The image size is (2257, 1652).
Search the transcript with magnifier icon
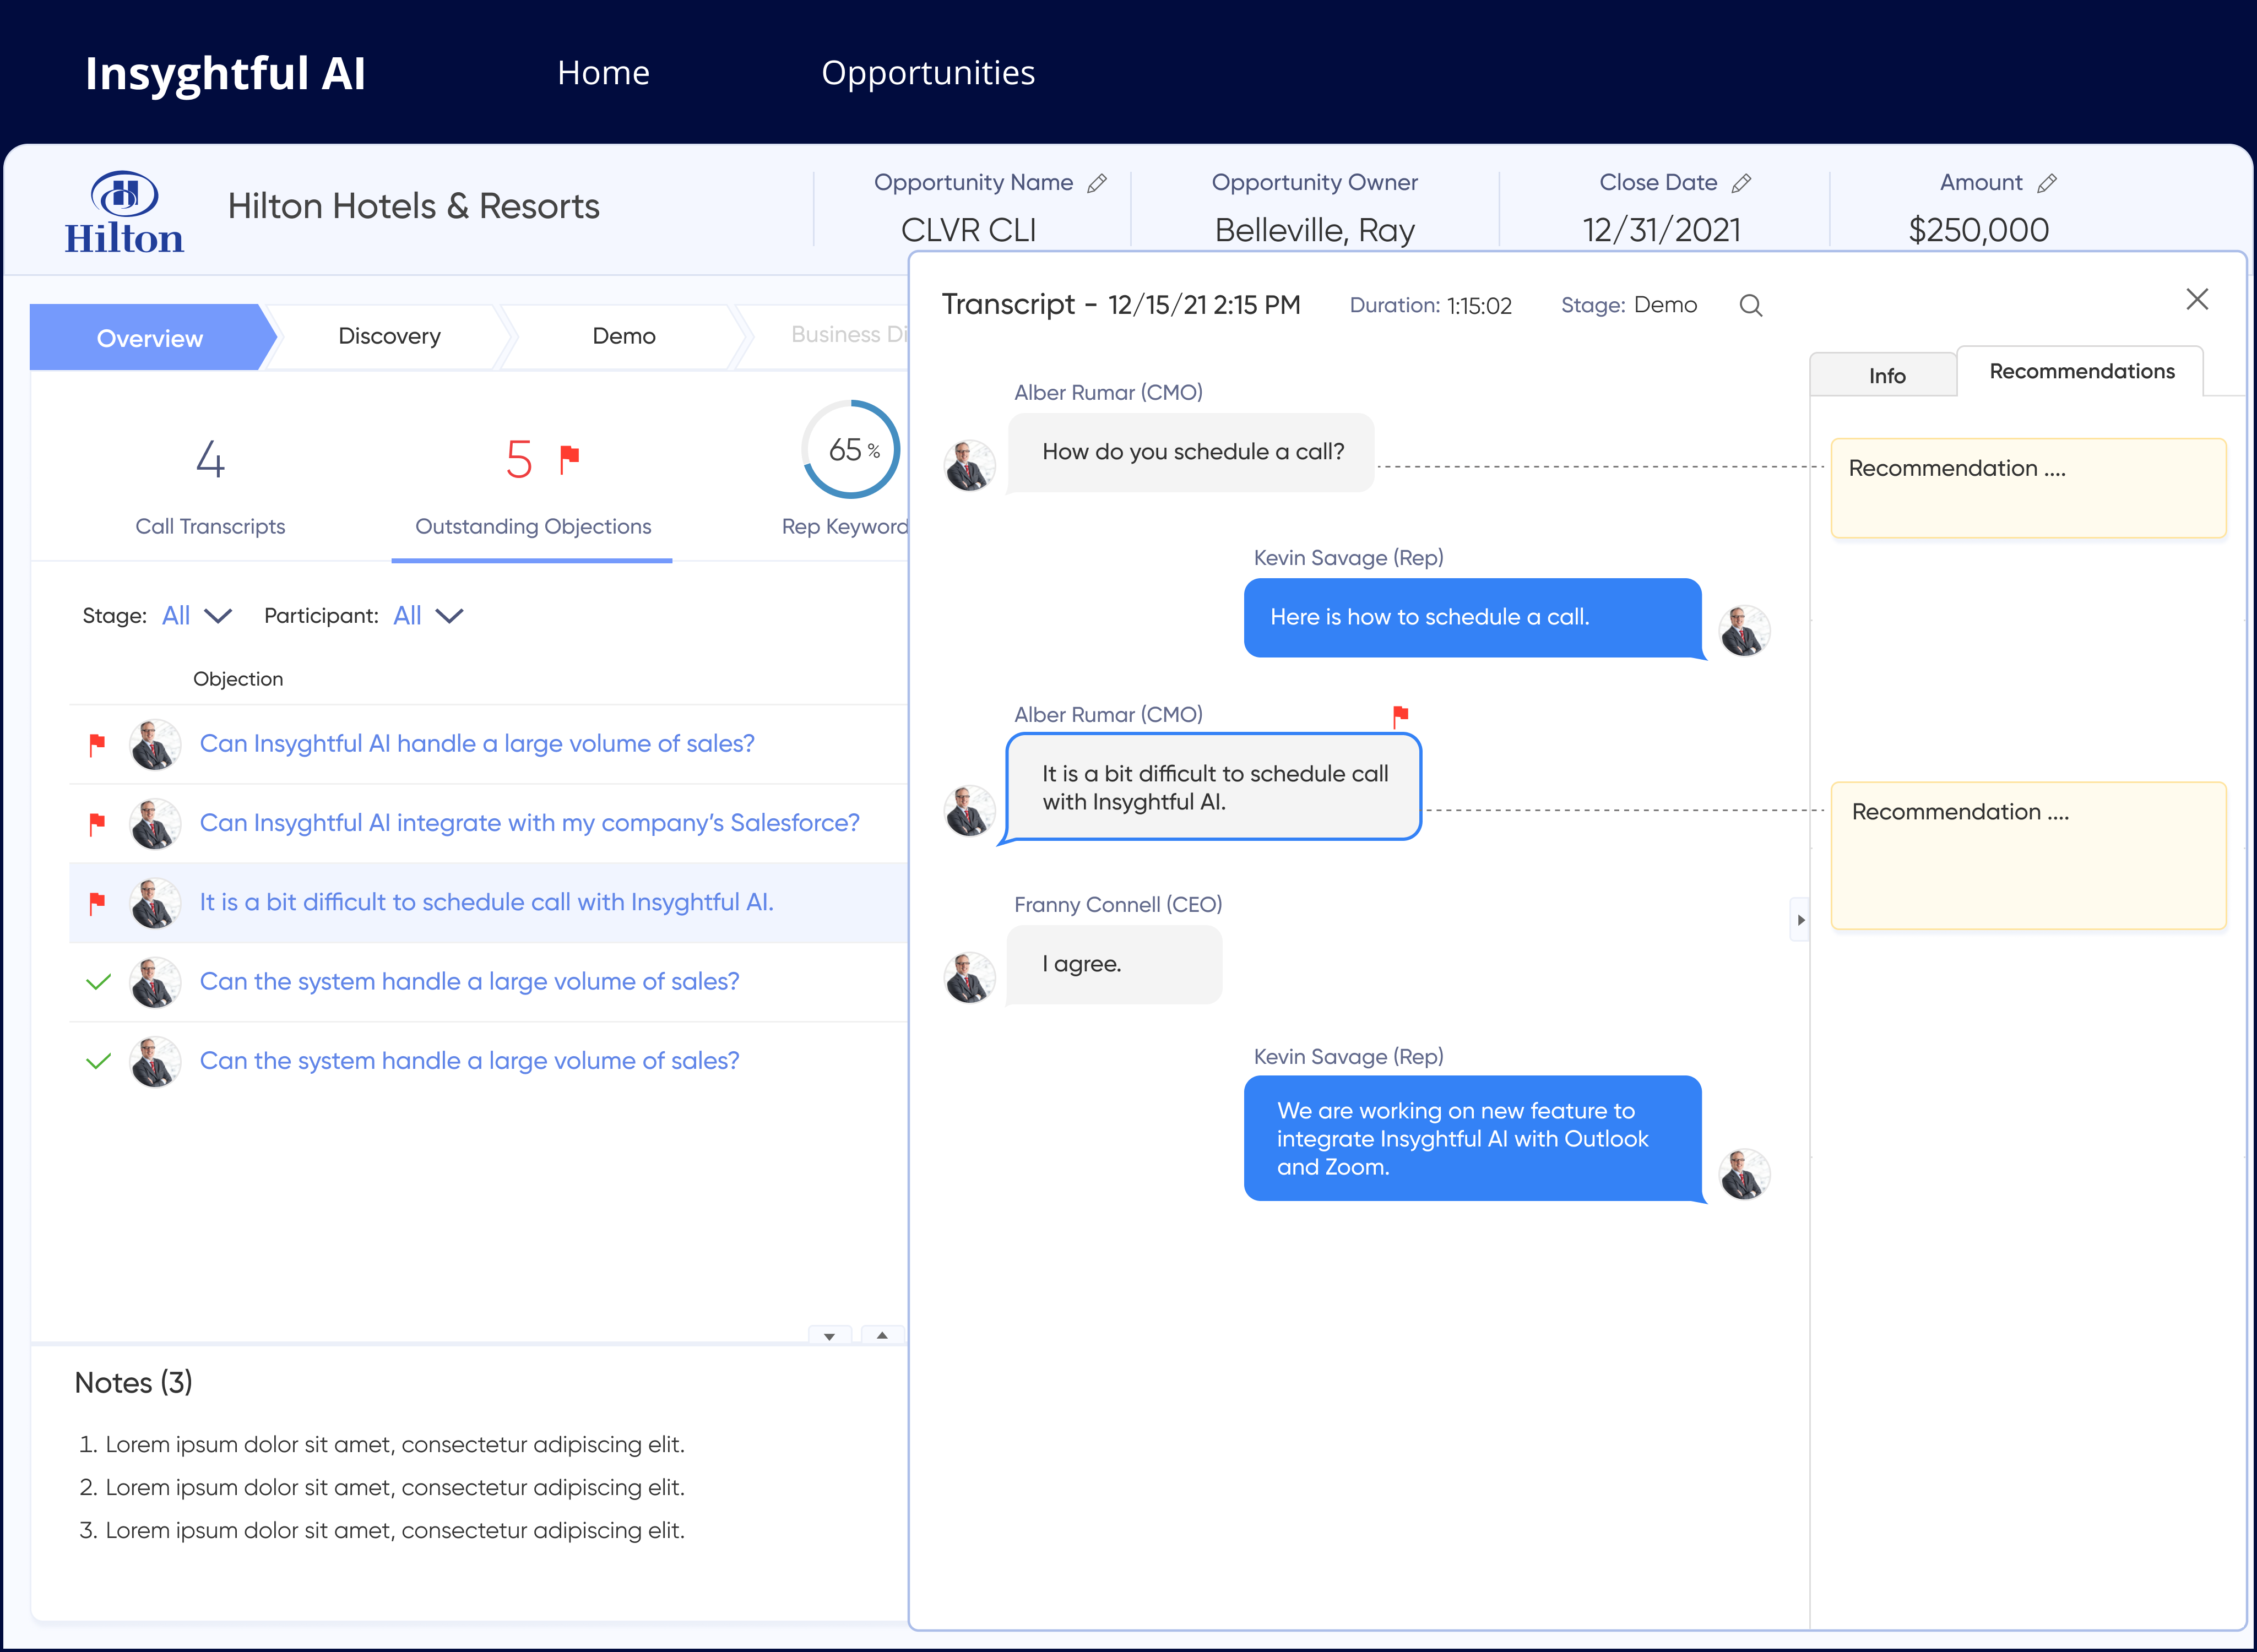coord(1750,305)
